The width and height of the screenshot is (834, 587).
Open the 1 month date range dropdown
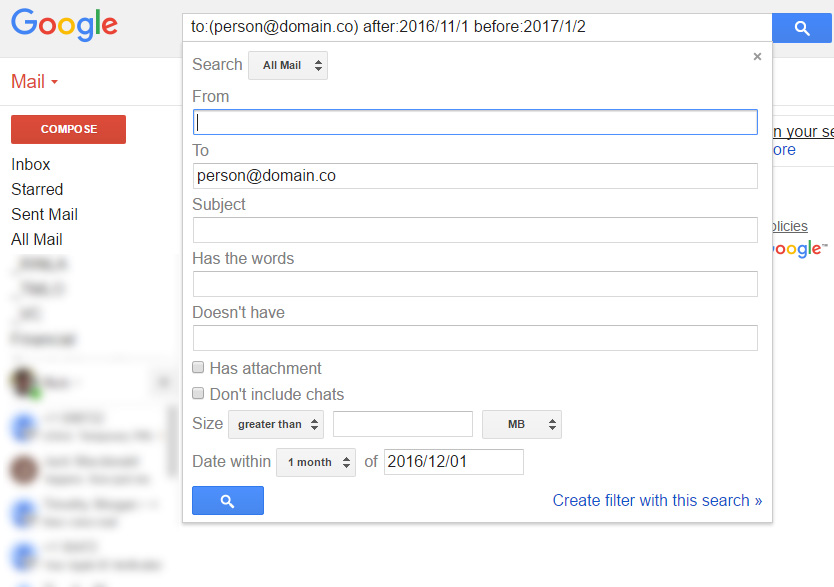[x=316, y=462]
